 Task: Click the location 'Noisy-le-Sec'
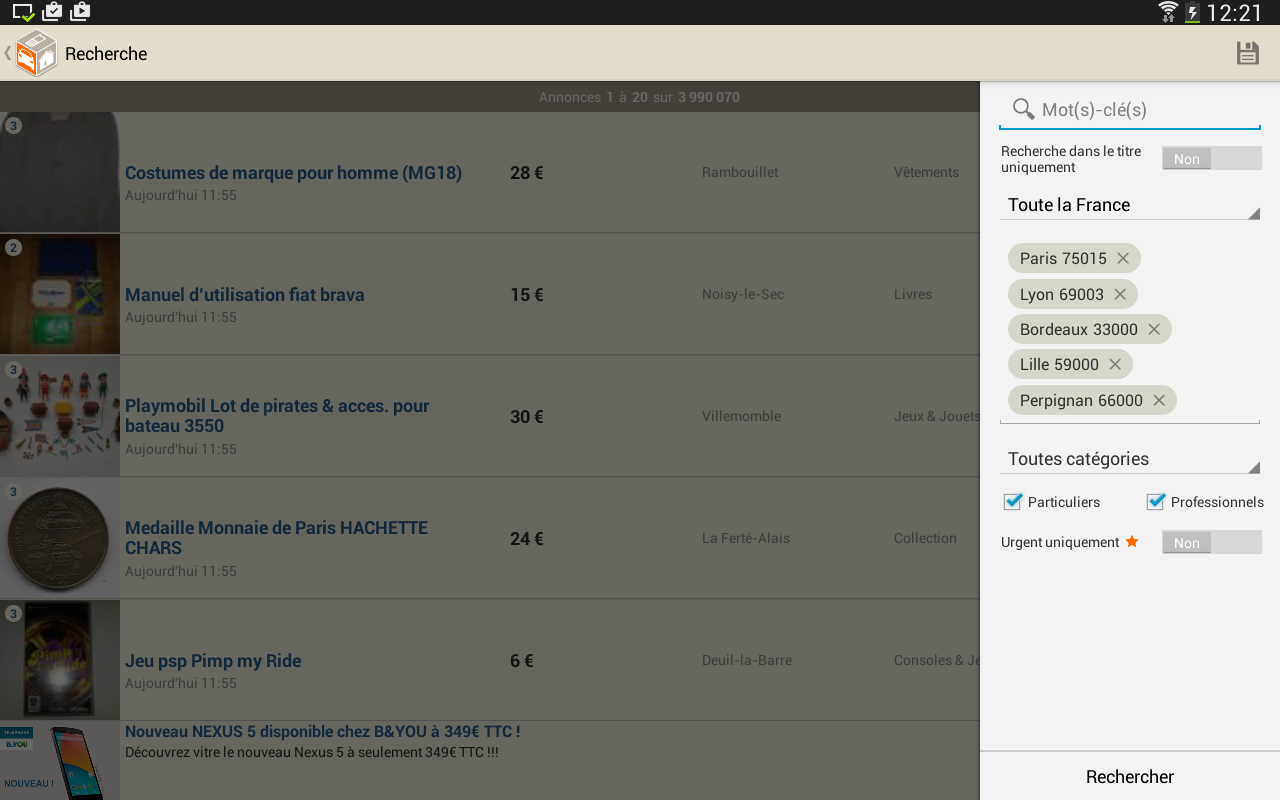pos(743,294)
